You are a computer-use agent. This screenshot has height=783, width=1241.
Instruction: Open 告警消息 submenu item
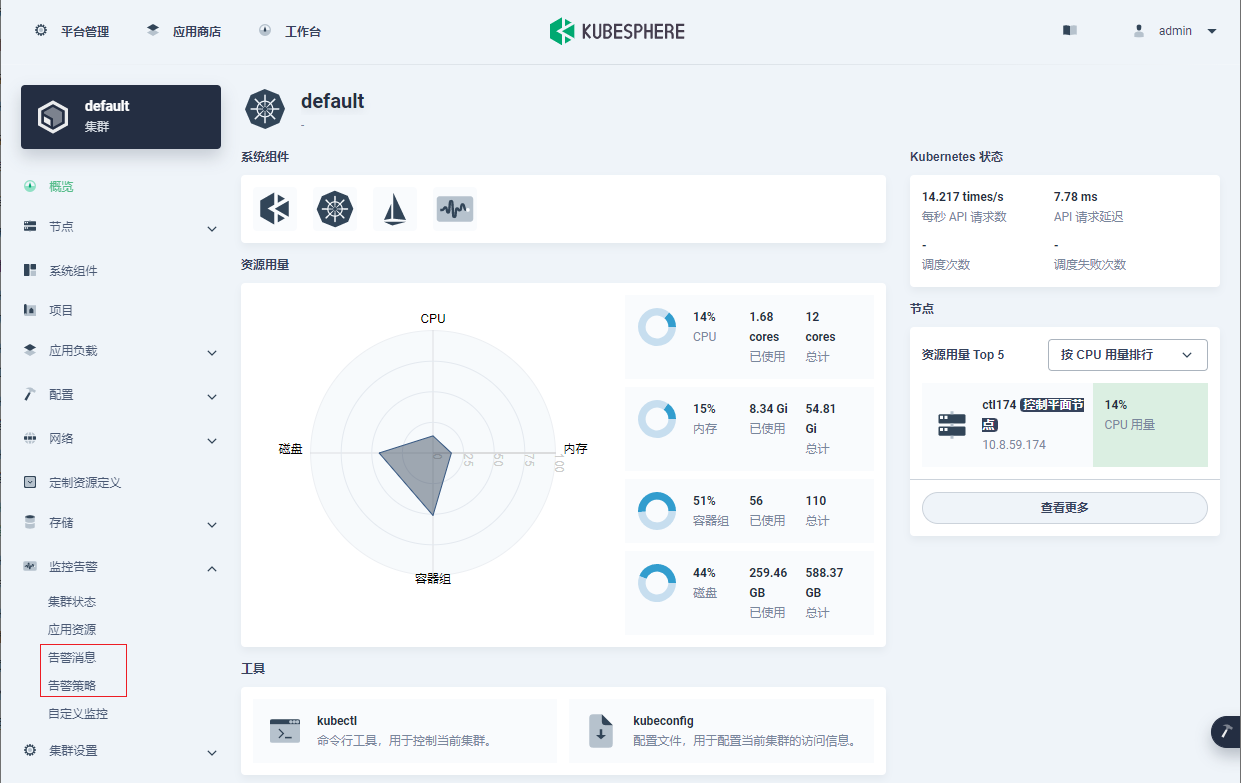click(x=72, y=658)
